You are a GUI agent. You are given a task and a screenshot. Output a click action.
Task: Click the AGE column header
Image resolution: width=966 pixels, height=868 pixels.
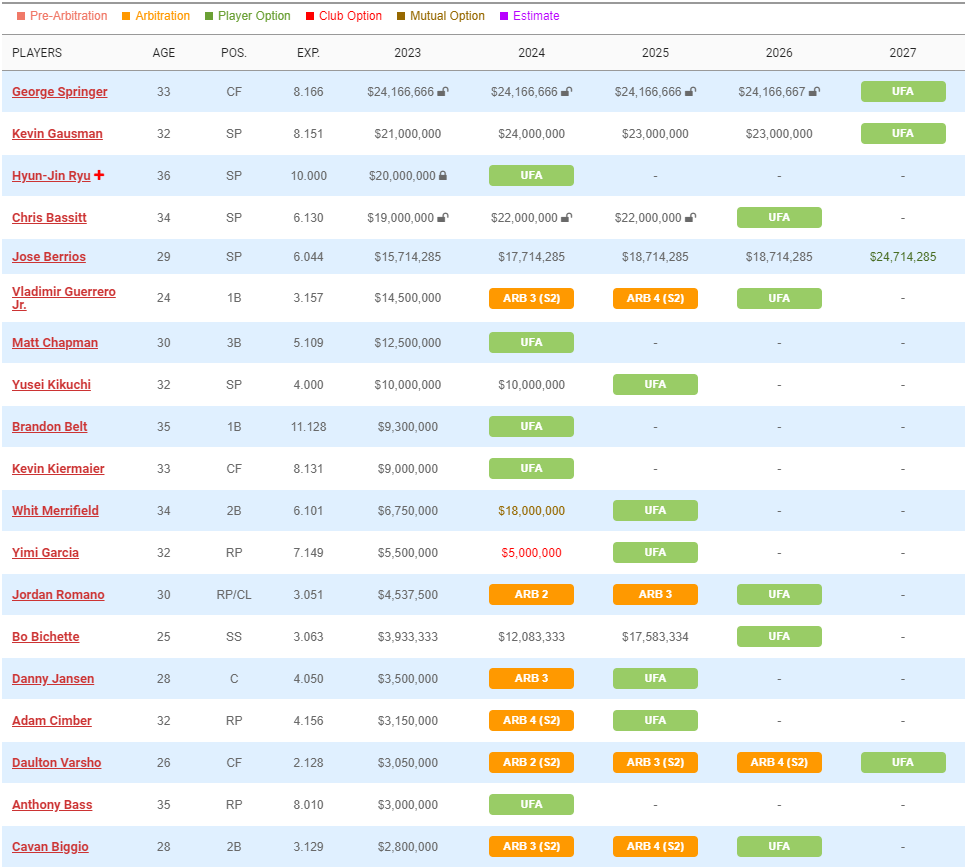coord(164,53)
